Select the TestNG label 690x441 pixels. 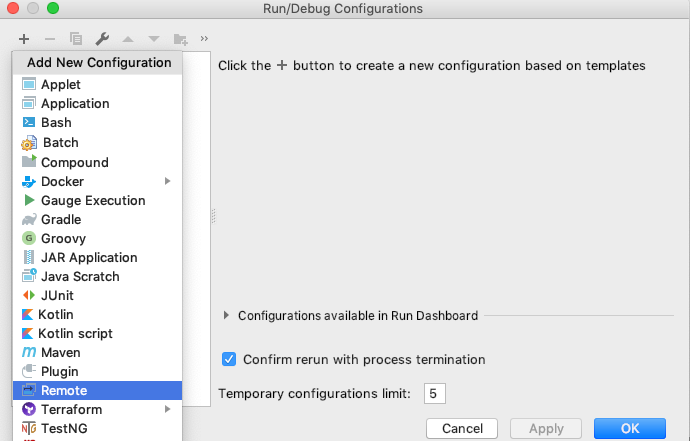[x=64, y=428]
